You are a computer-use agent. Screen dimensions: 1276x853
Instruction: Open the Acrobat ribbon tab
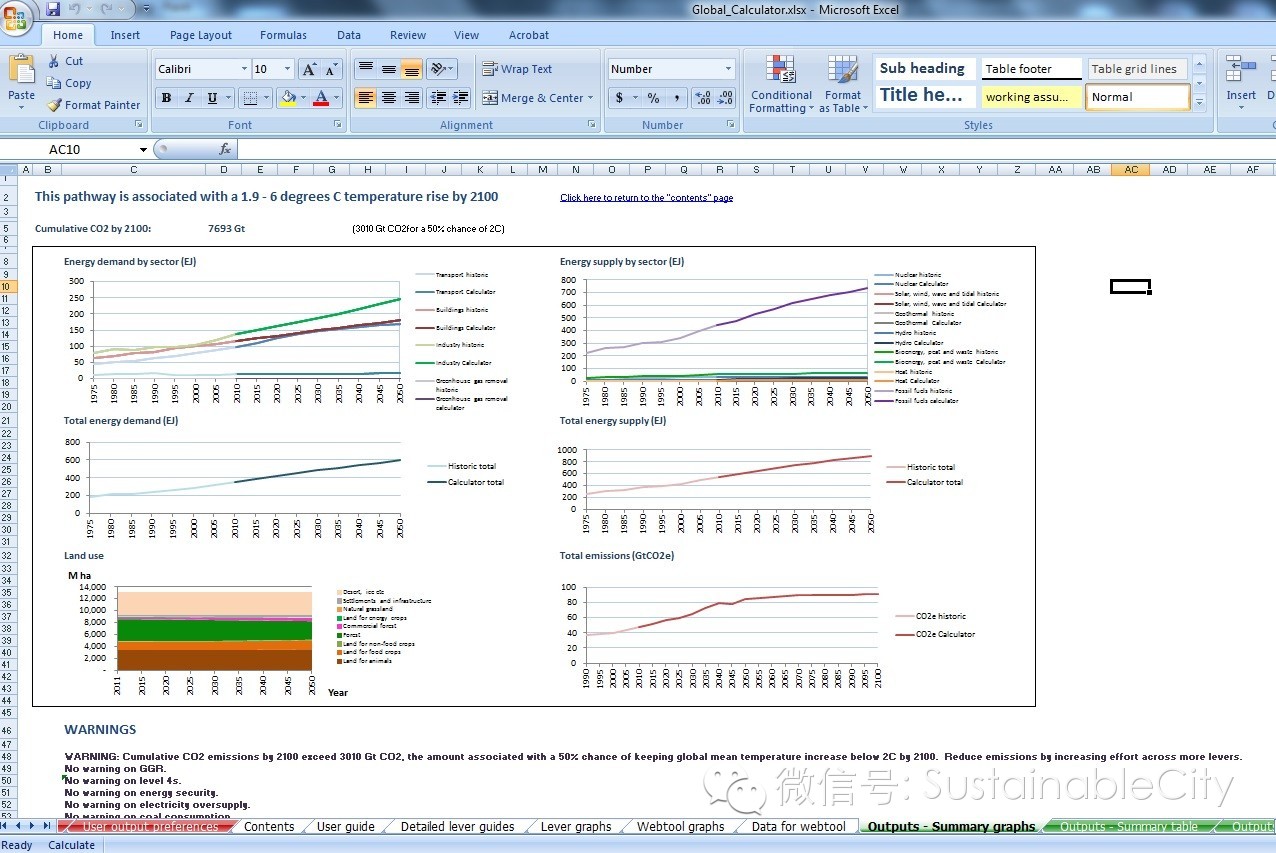pyautogui.click(x=529, y=35)
